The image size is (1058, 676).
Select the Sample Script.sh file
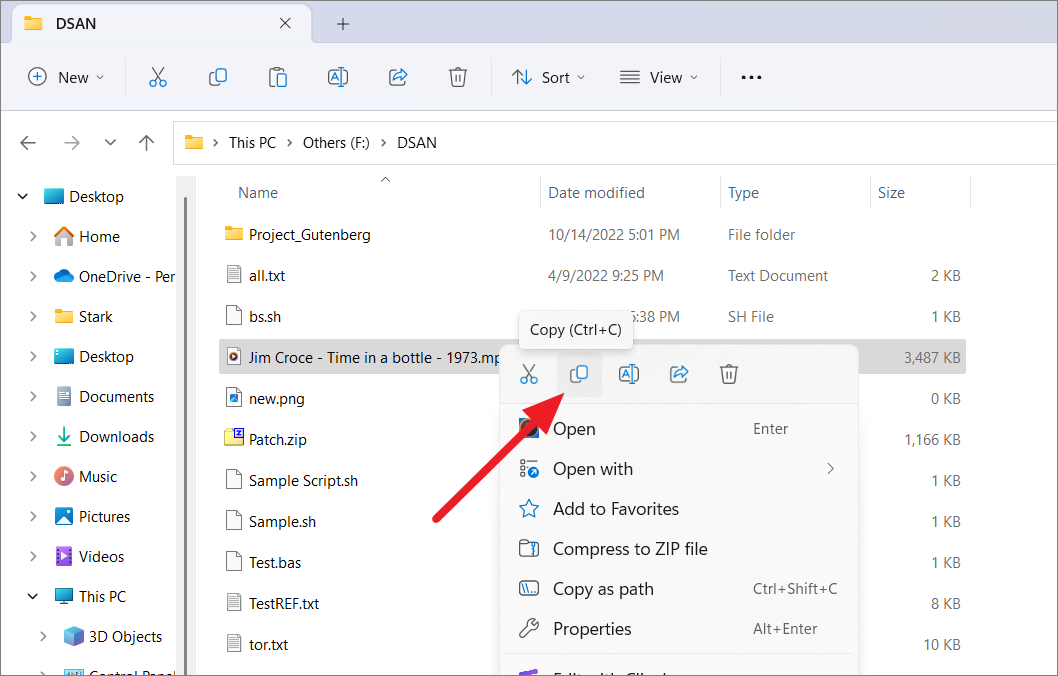(x=303, y=481)
